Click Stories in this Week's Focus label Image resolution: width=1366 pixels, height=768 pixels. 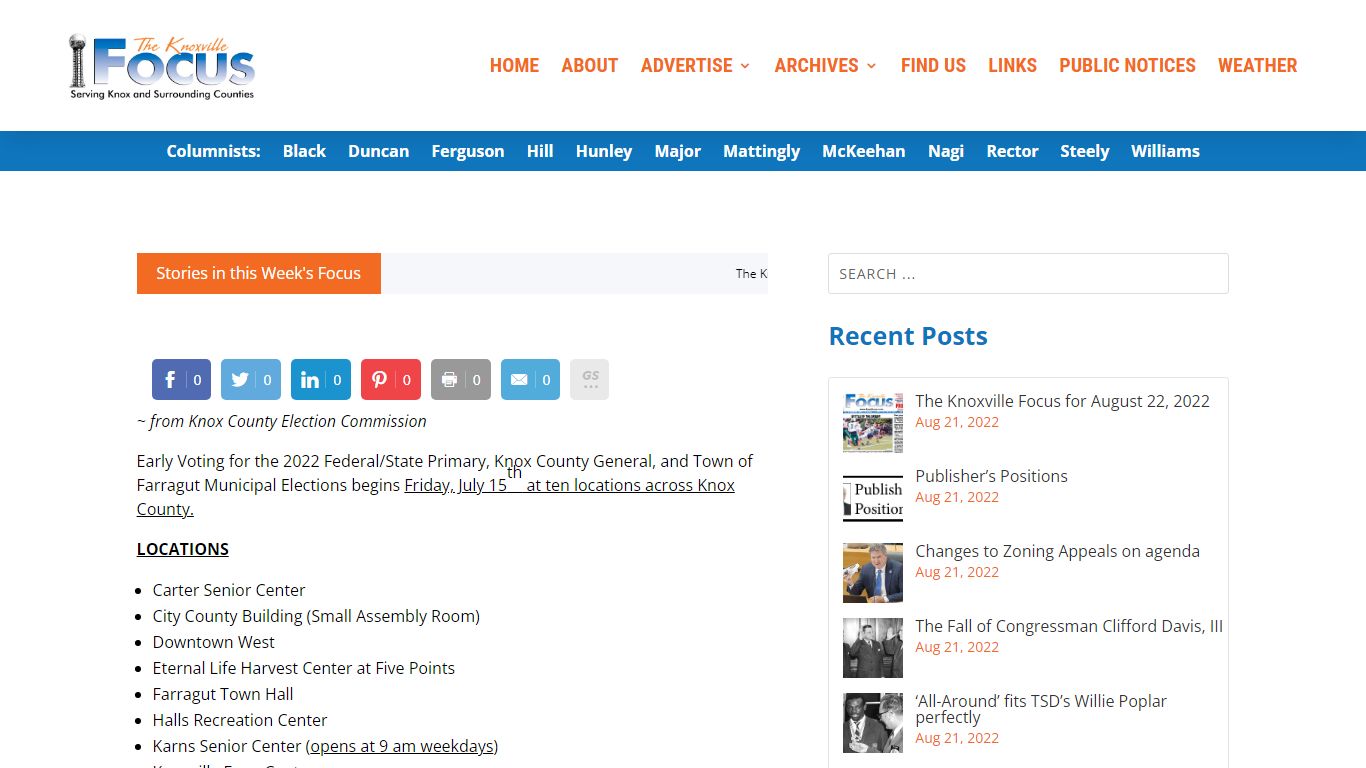click(259, 273)
